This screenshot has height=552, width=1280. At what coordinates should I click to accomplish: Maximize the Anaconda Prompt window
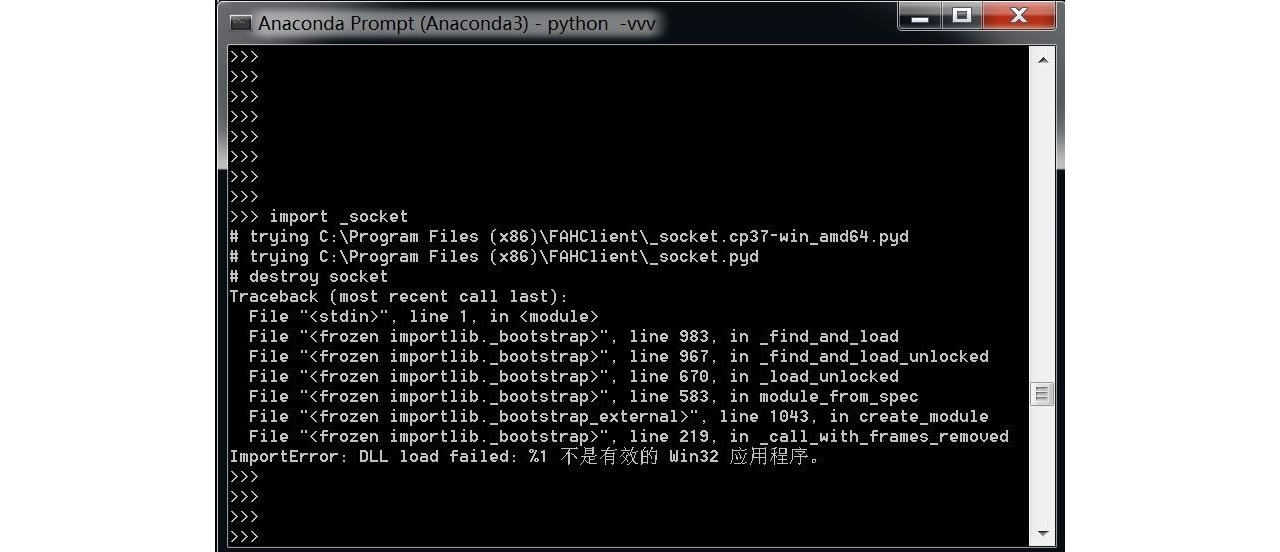[962, 16]
